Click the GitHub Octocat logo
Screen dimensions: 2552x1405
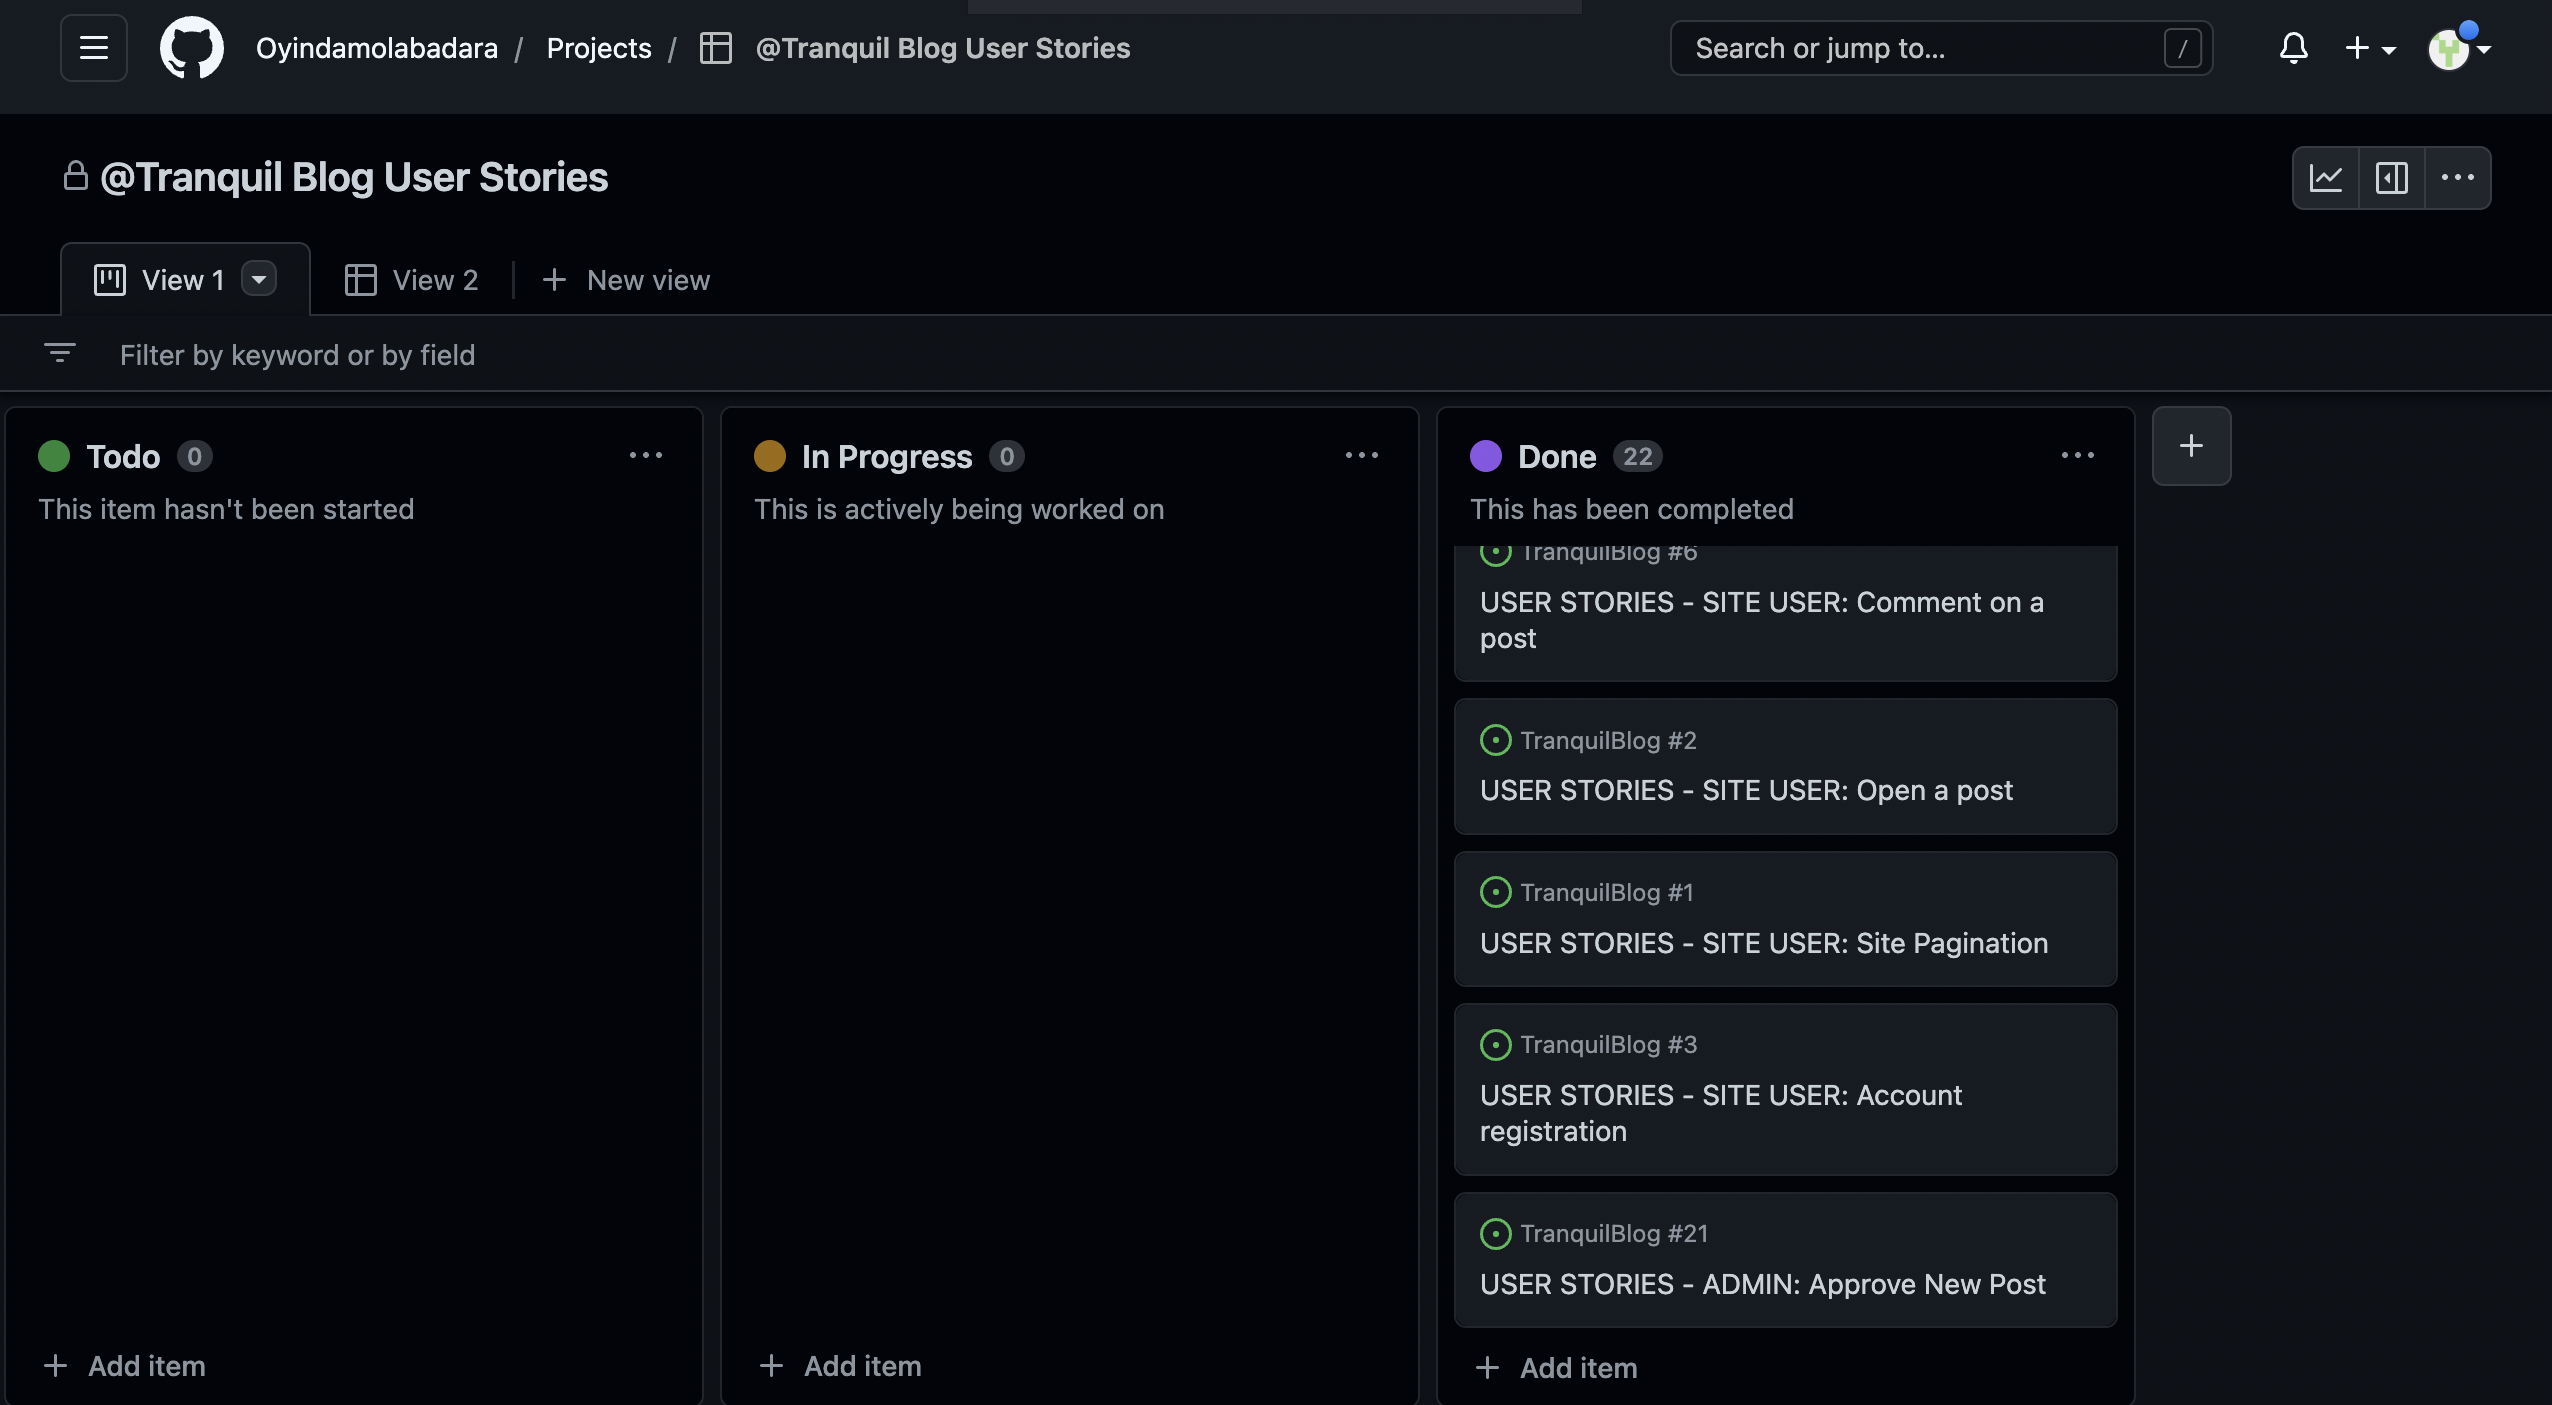pyautogui.click(x=191, y=48)
